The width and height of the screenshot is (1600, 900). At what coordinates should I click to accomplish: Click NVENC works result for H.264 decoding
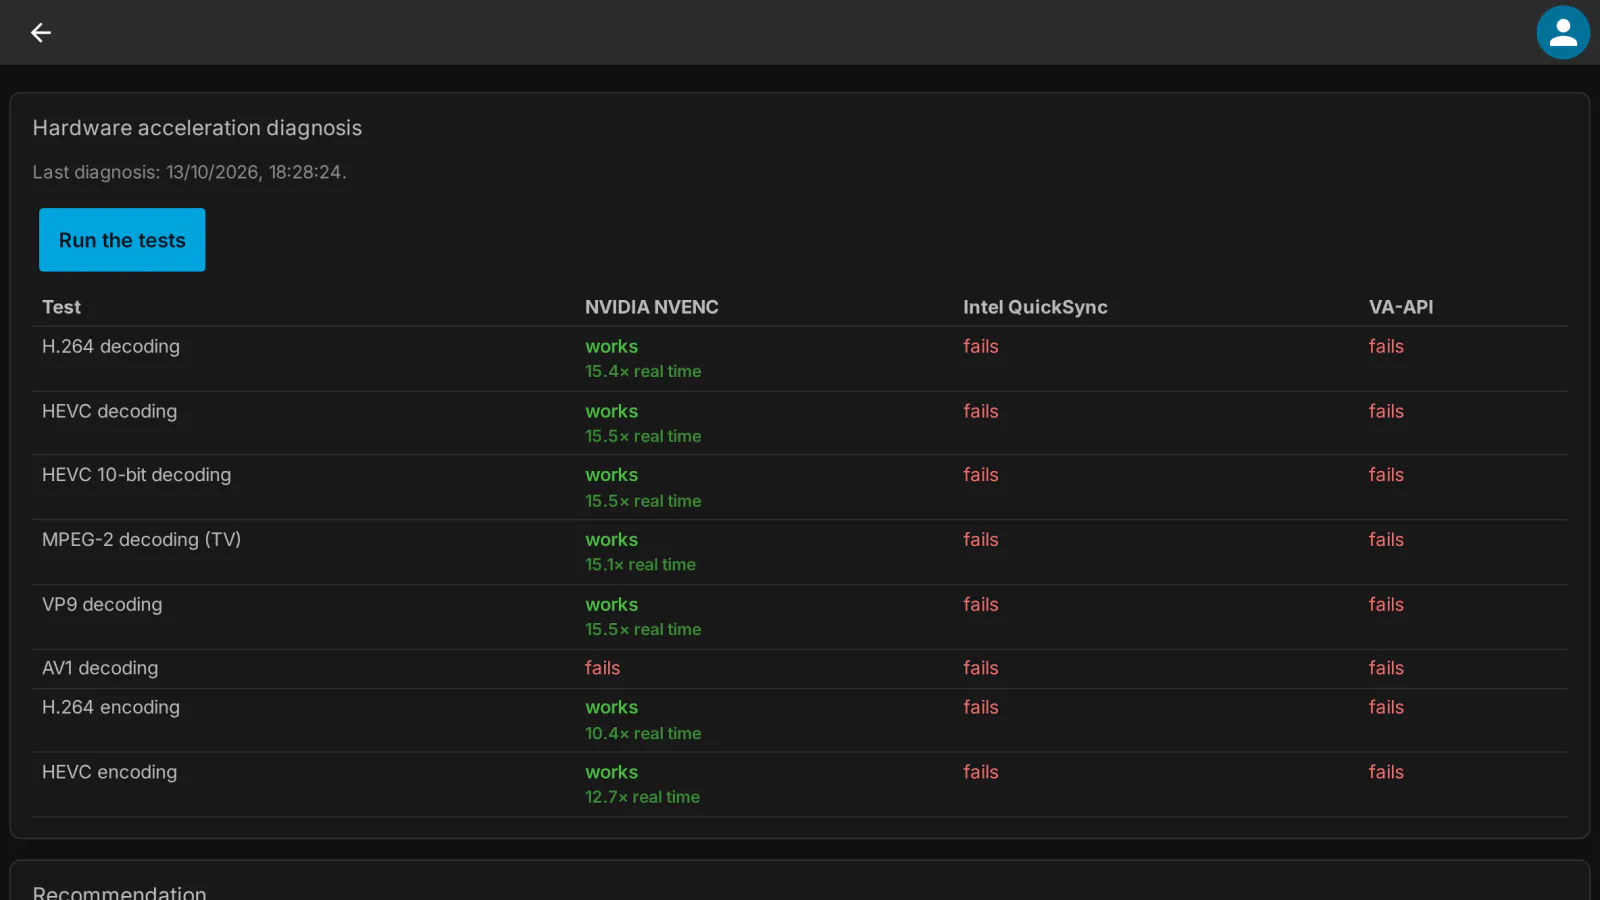611,346
